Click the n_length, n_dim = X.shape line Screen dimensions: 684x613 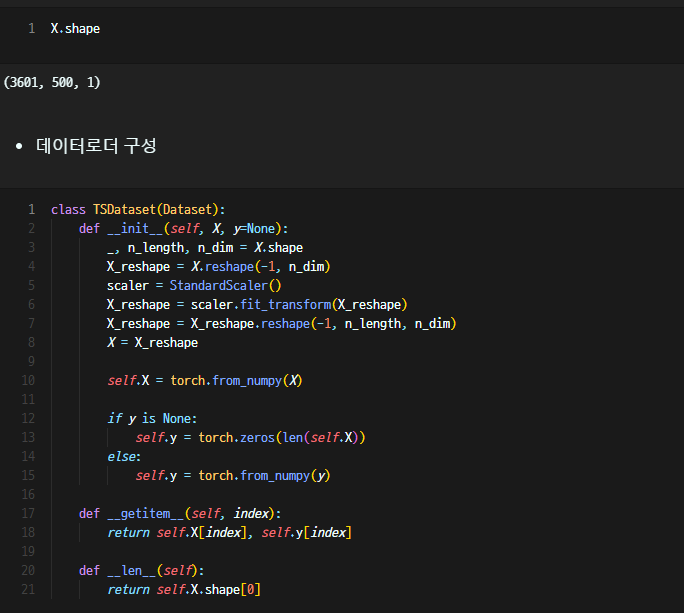205,247
